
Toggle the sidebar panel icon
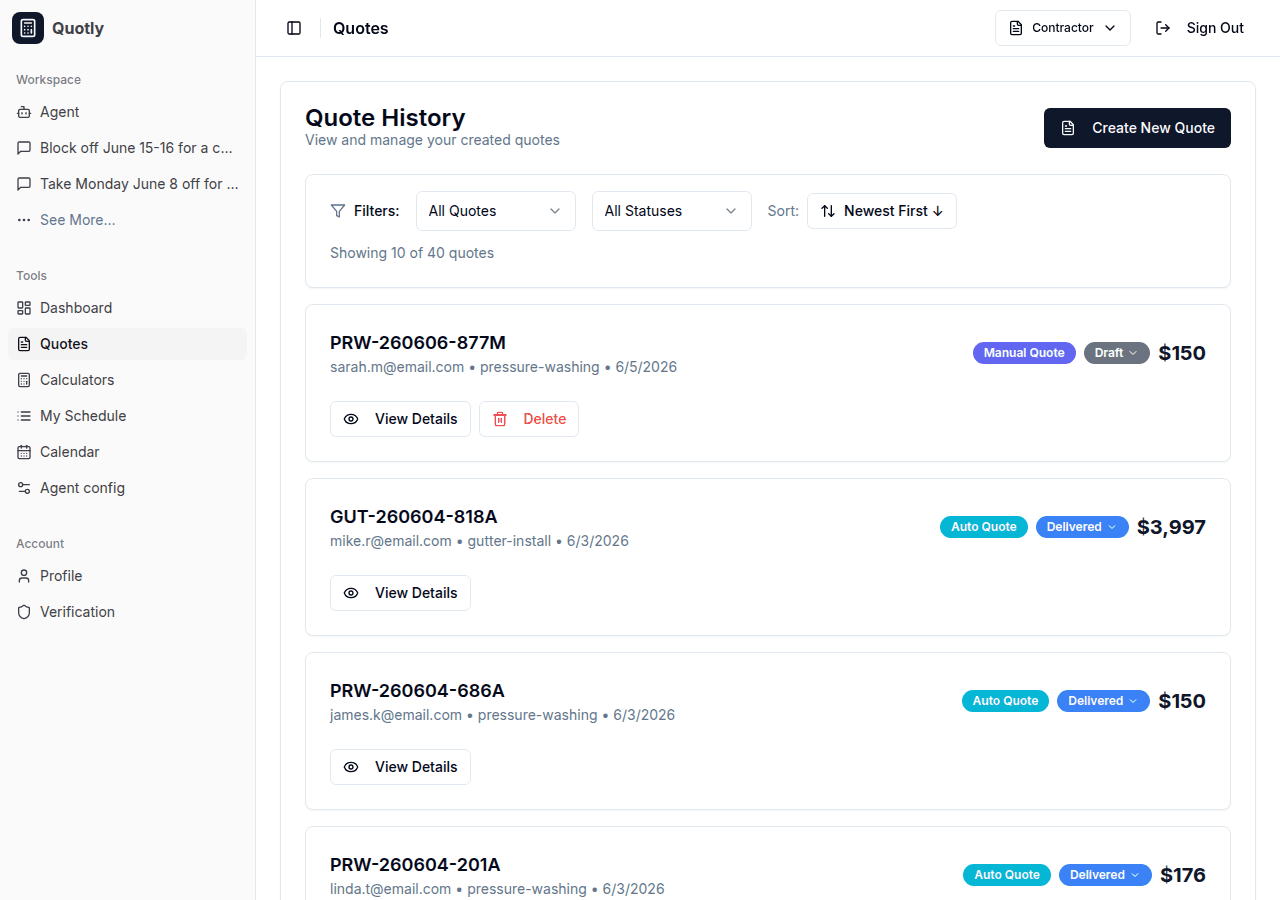tap(294, 28)
